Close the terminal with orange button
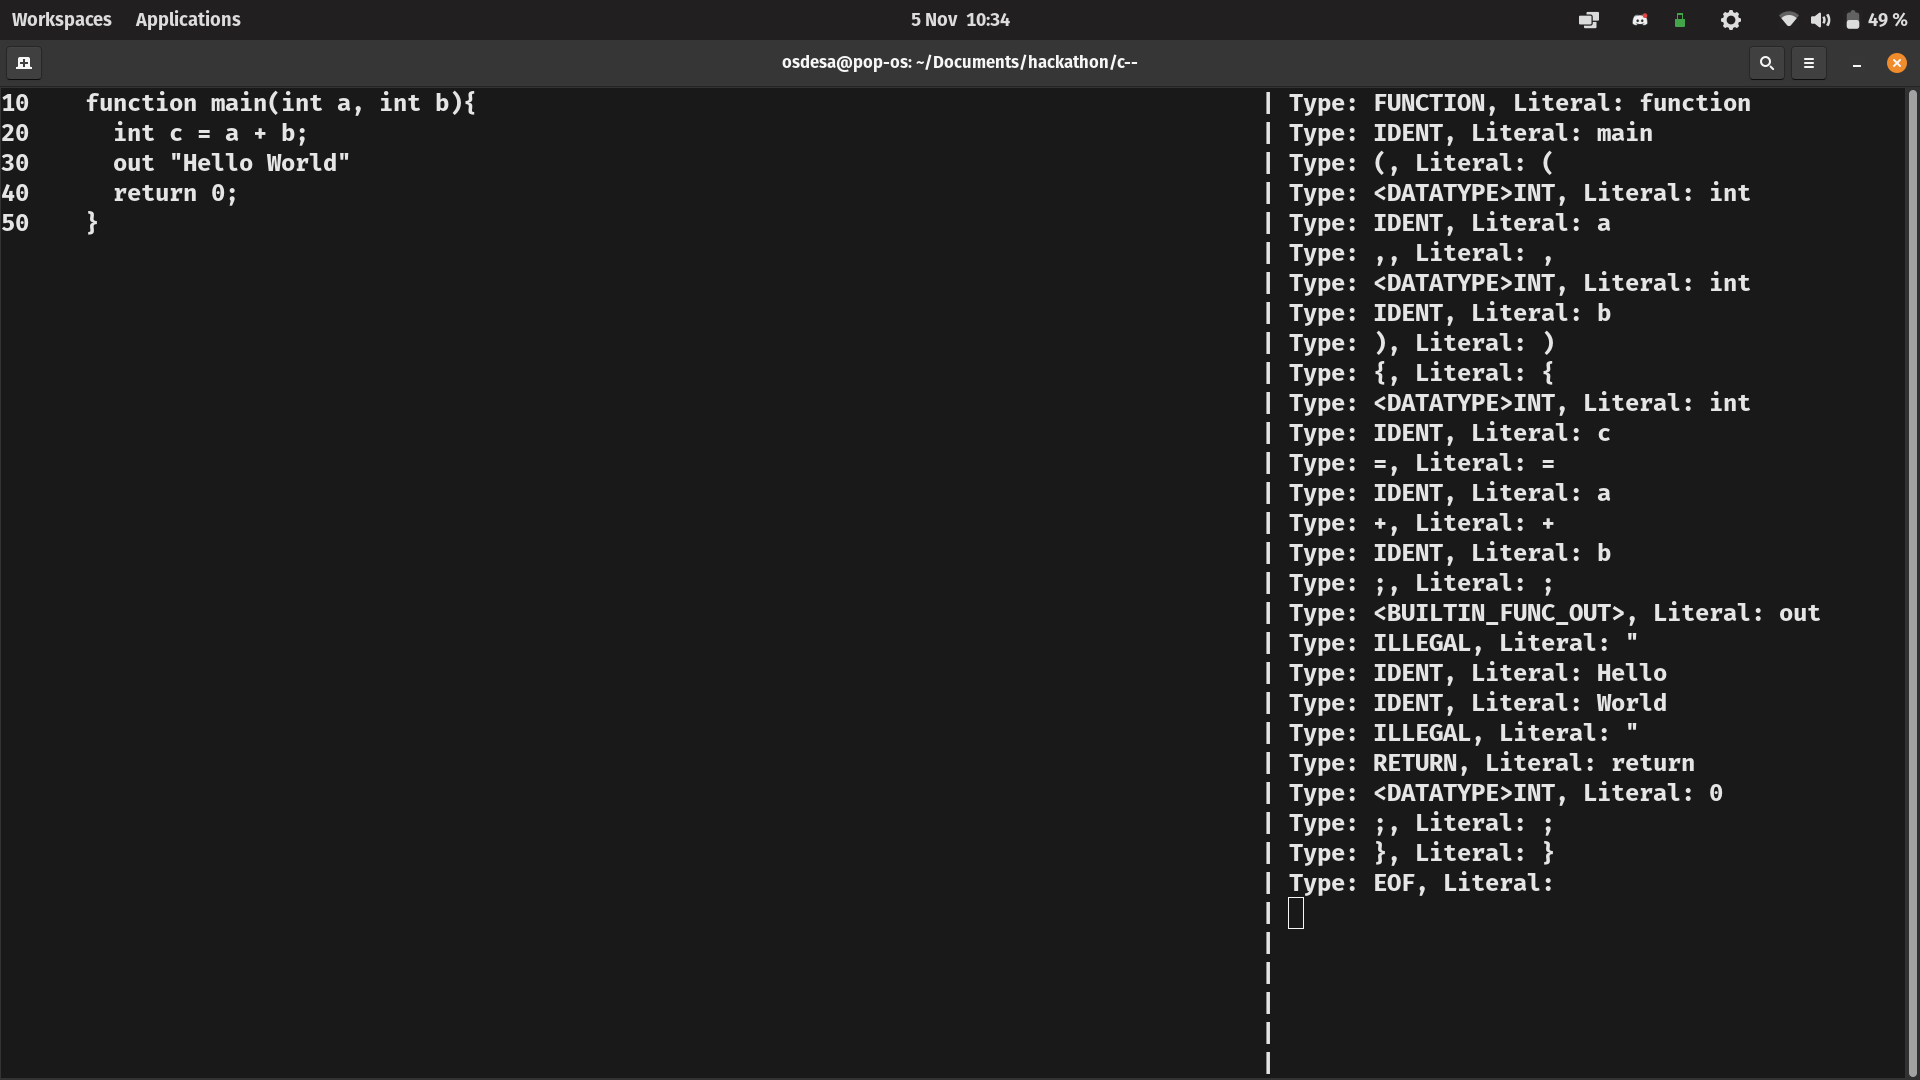The height and width of the screenshot is (1080, 1920). point(1896,63)
